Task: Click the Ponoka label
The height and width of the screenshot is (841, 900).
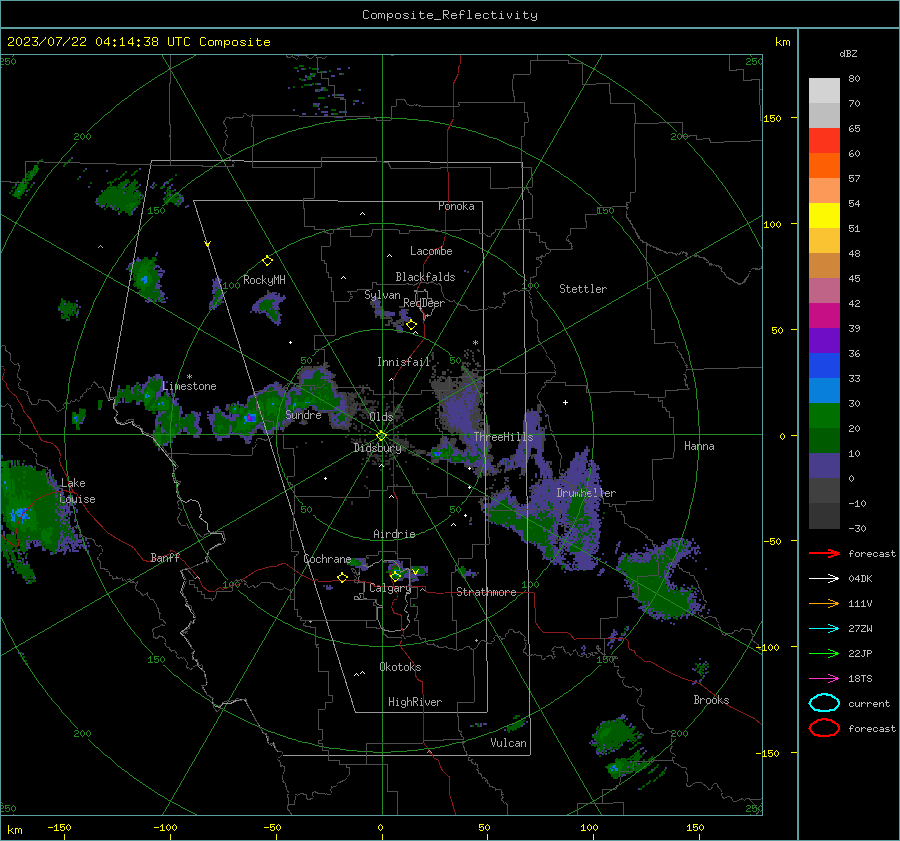Action: (x=456, y=206)
